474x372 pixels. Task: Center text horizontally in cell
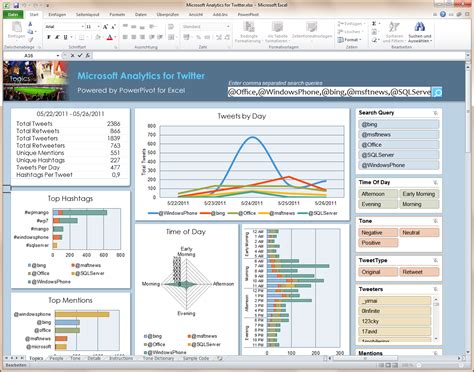[x=134, y=37]
